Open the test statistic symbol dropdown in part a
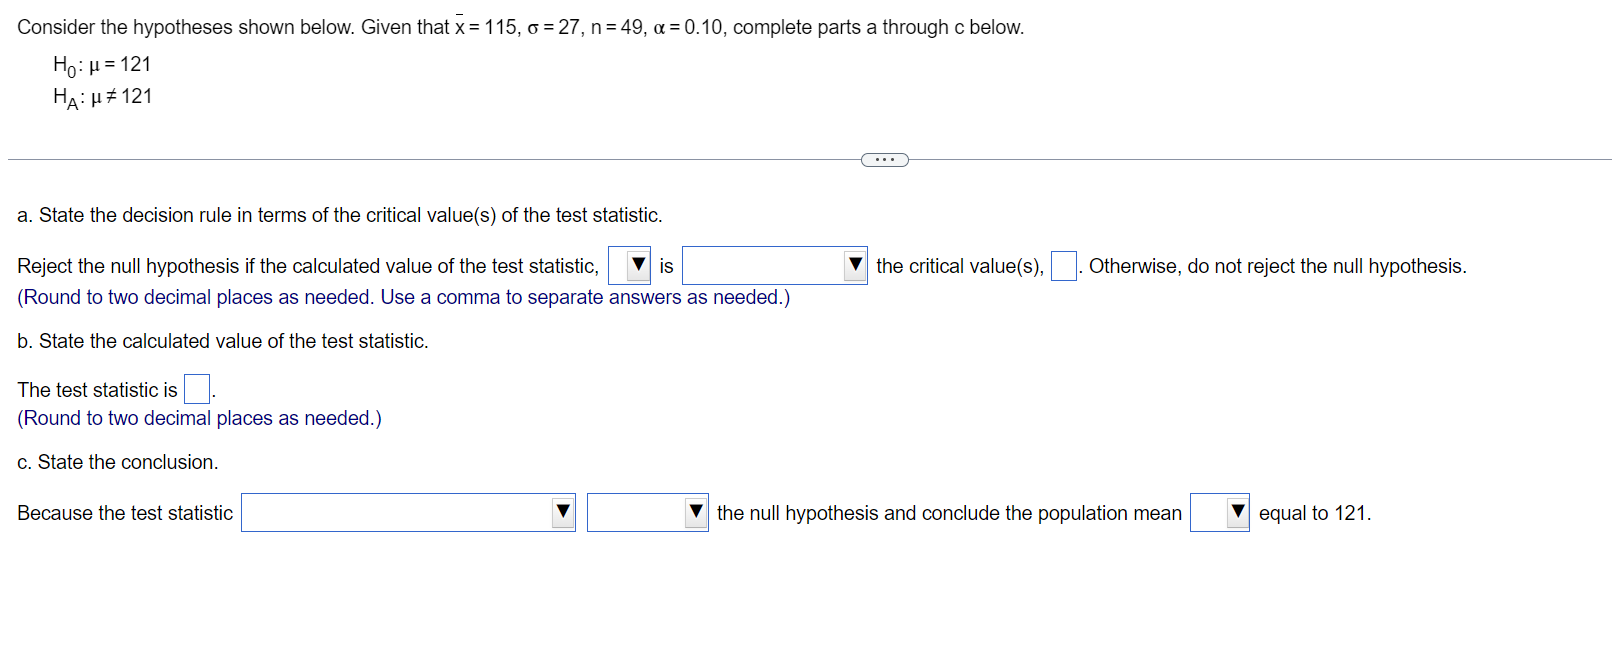Viewport: 1612px width, 652px height. click(627, 265)
